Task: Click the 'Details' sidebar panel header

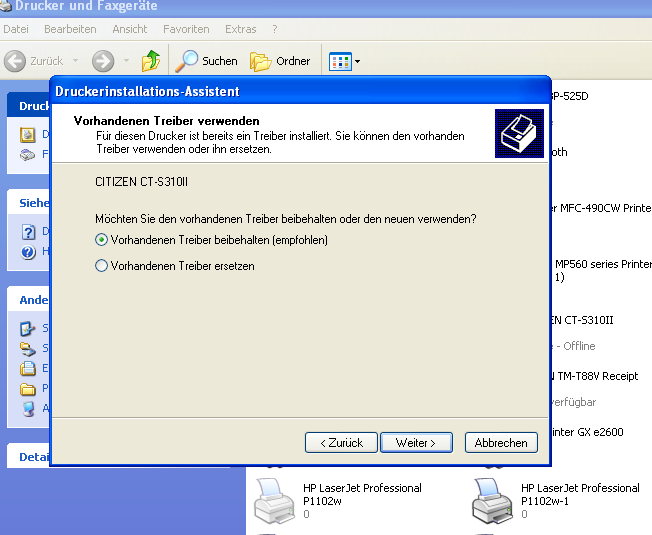Action: point(28,457)
